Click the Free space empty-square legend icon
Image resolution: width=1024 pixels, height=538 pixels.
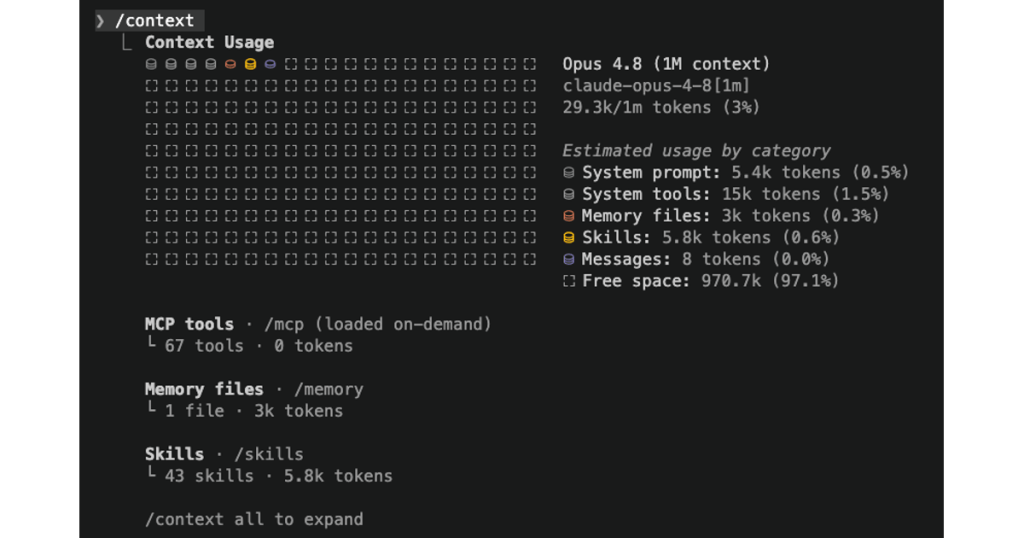pyautogui.click(x=569, y=281)
